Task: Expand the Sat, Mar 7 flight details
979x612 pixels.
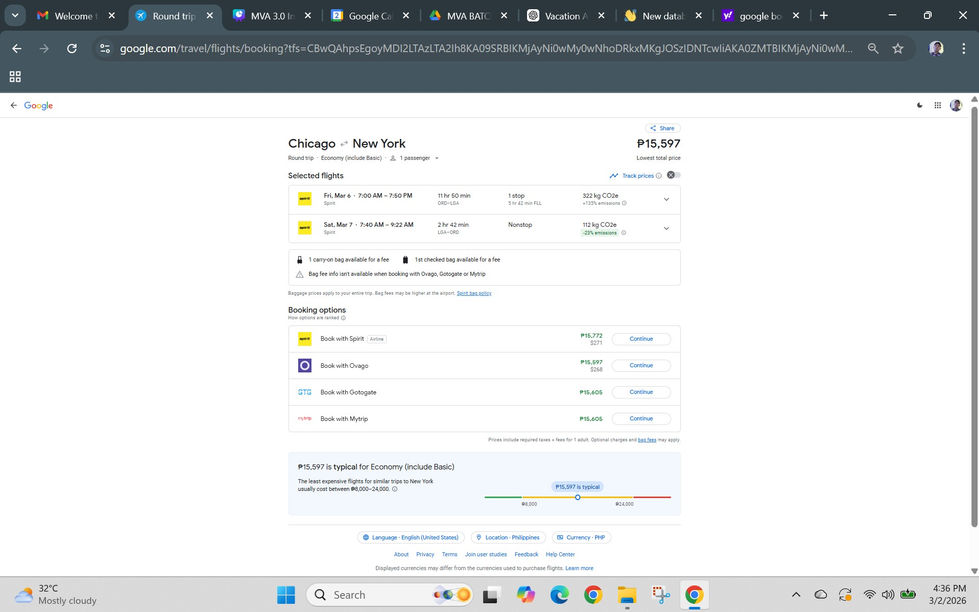Action: [666, 229]
